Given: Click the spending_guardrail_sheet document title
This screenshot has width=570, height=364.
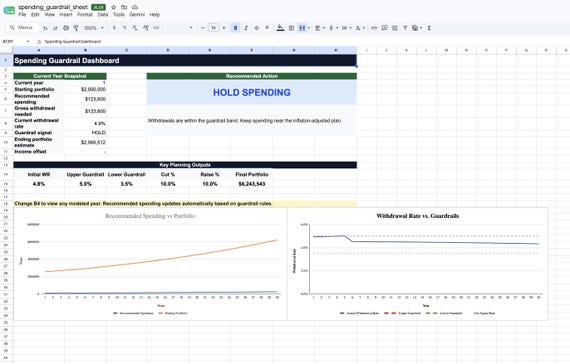Looking at the screenshot, I should [53, 7].
